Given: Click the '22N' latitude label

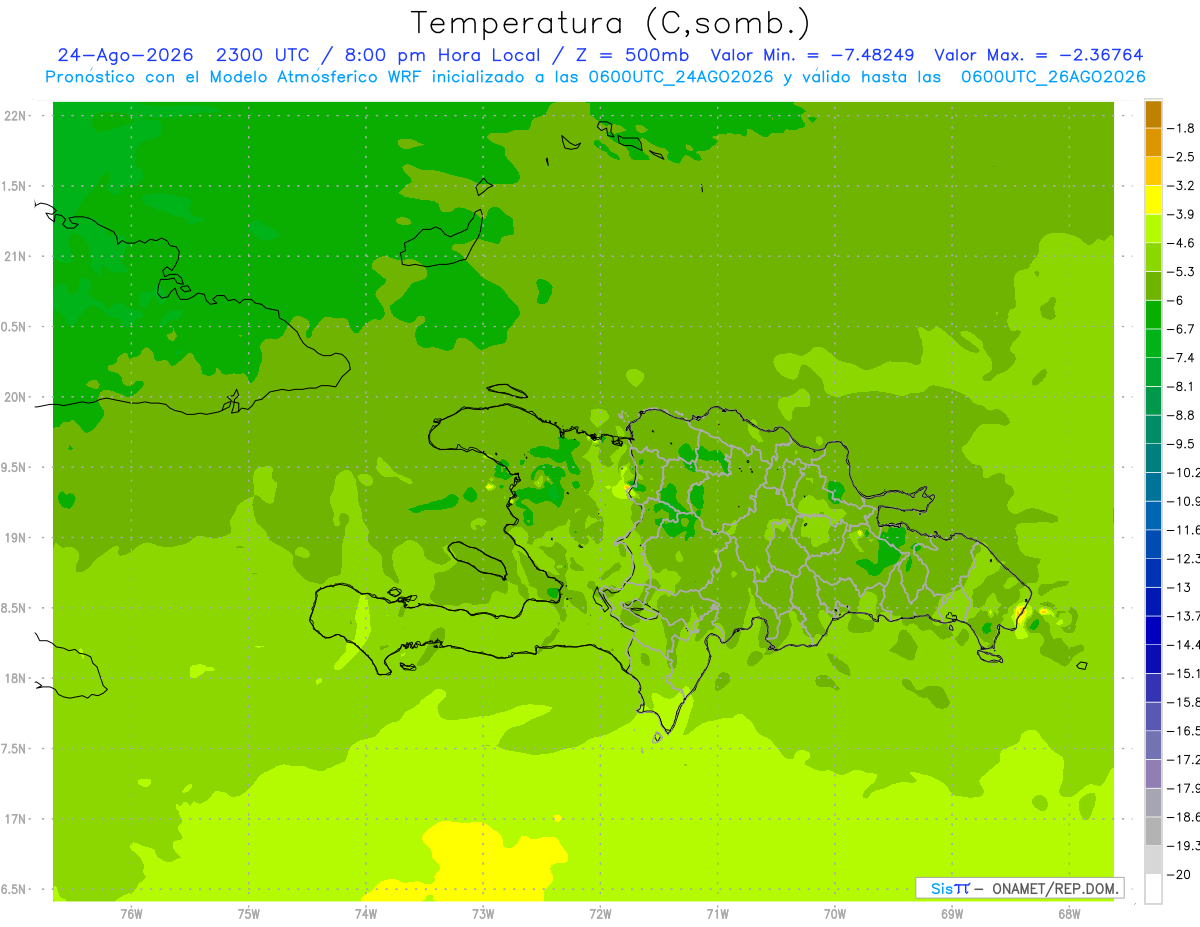Looking at the screenshot, I should click(15, 116).
